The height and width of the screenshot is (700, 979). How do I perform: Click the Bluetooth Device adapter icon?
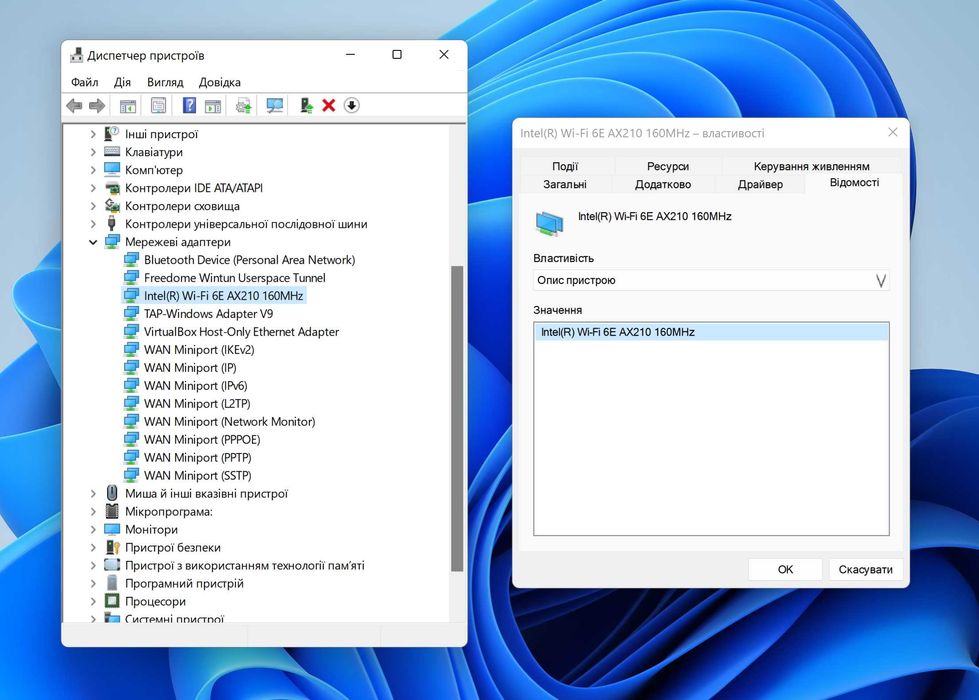pyautogui.click(x=131, y=259)
